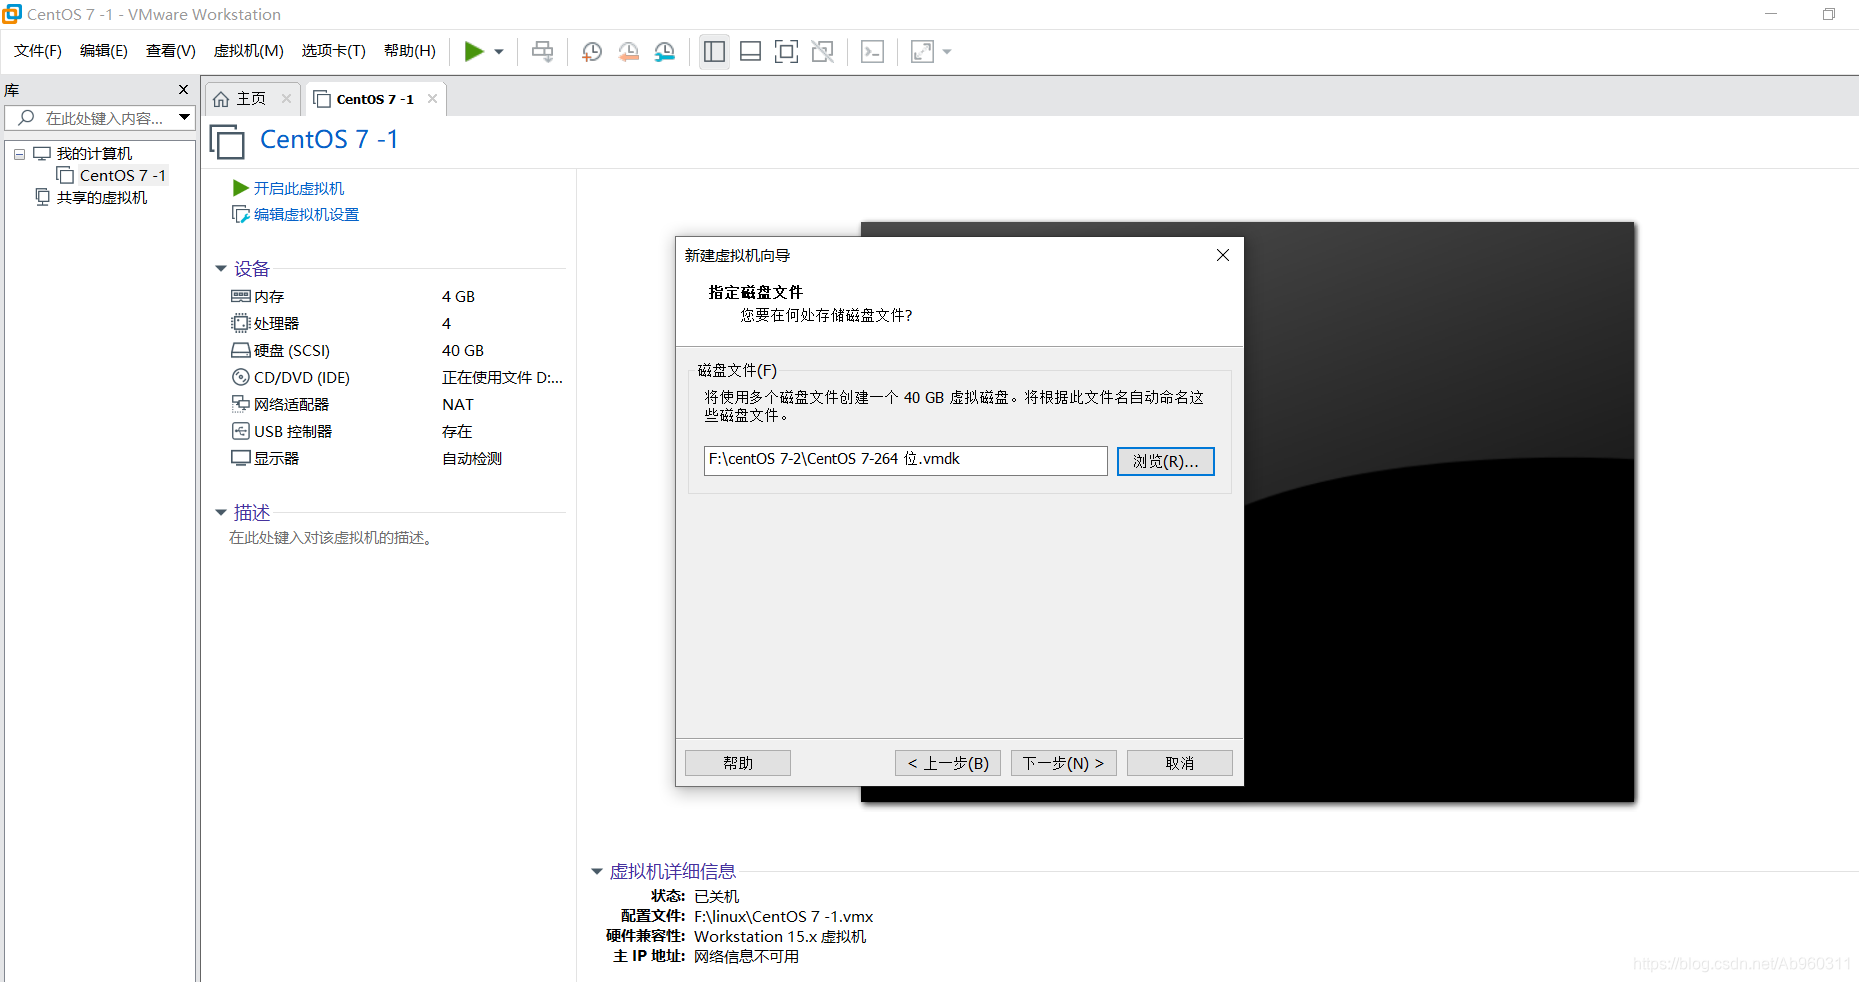Close the CentOS 7 -1 tab
The image size is (1859, 982).
pyautogui.click(x=432, y=98)
